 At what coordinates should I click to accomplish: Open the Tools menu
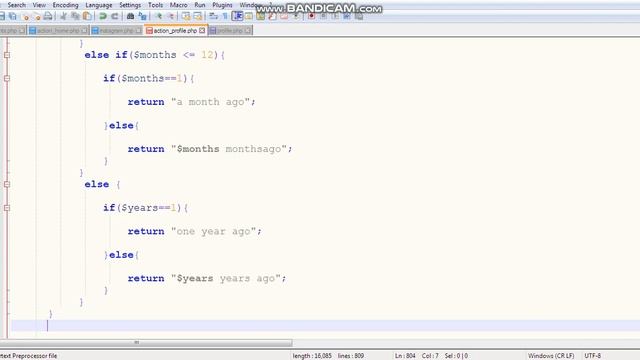pyautogui.click(x=156, y=5)
